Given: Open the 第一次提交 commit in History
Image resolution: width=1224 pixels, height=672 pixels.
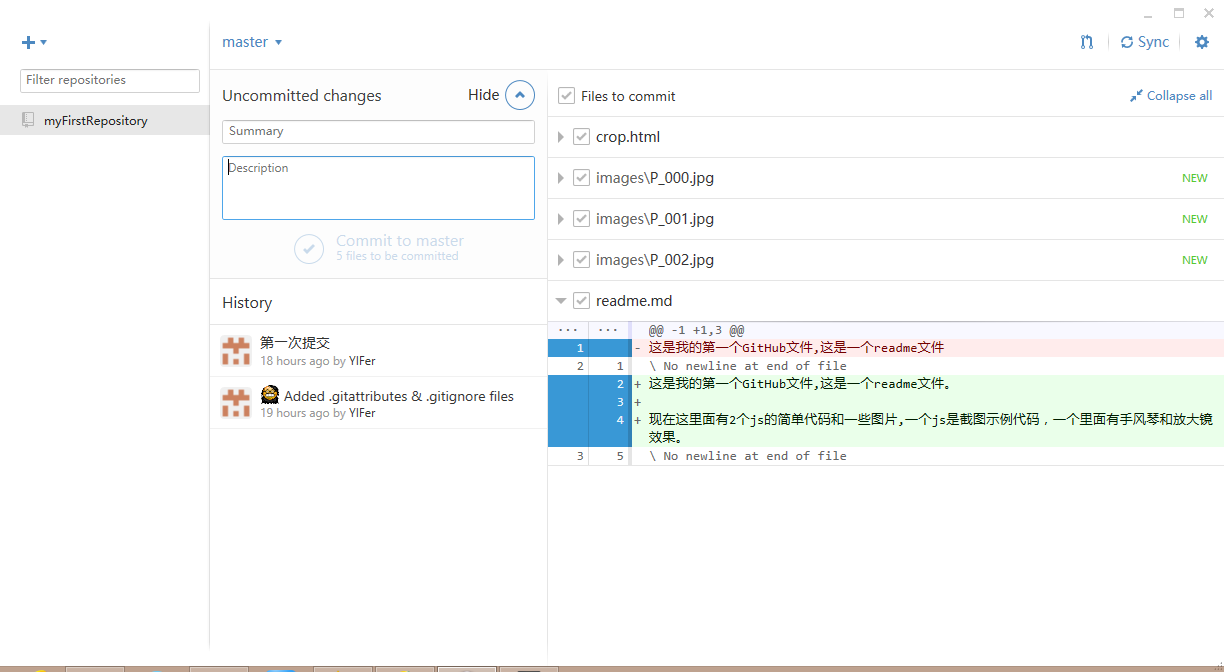Looking at the screenshot, I should click(x=378, y=351).
